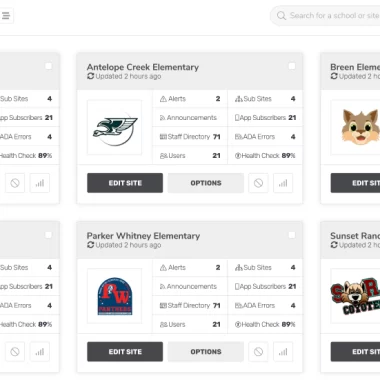Click EDIT SITE for Parker Whitney Elementary
Image resolution: width=380 pixels, height=380 pixels.
click(125, 352)
